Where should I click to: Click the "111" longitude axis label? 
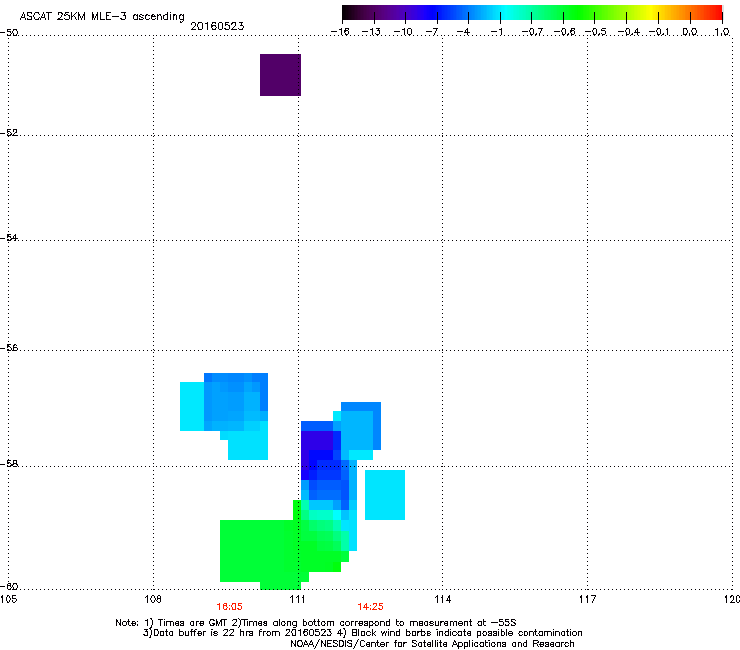point(297,599)
